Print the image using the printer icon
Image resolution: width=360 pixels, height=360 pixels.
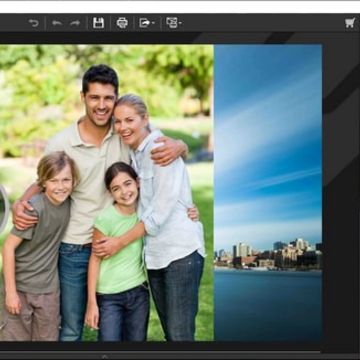point(122,23)
